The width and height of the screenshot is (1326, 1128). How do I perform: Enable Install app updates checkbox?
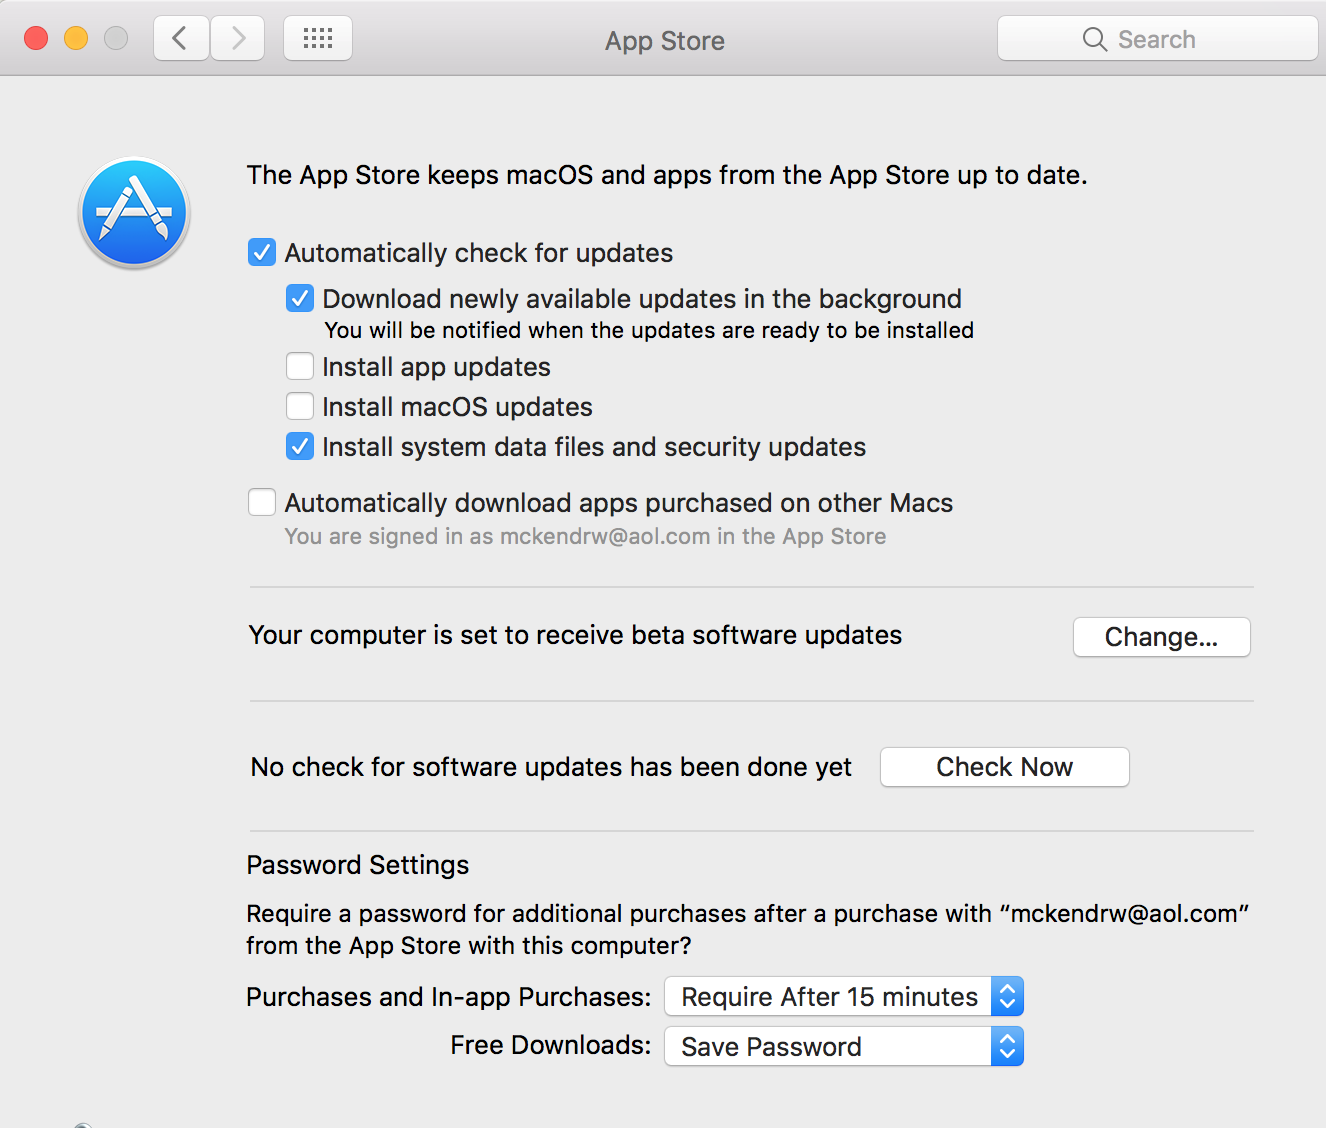coord(300,366)
